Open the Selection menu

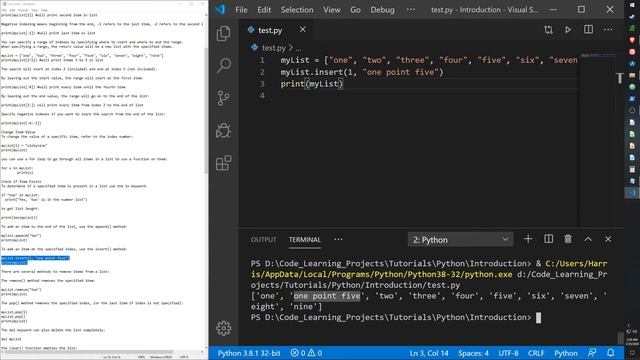297,10
